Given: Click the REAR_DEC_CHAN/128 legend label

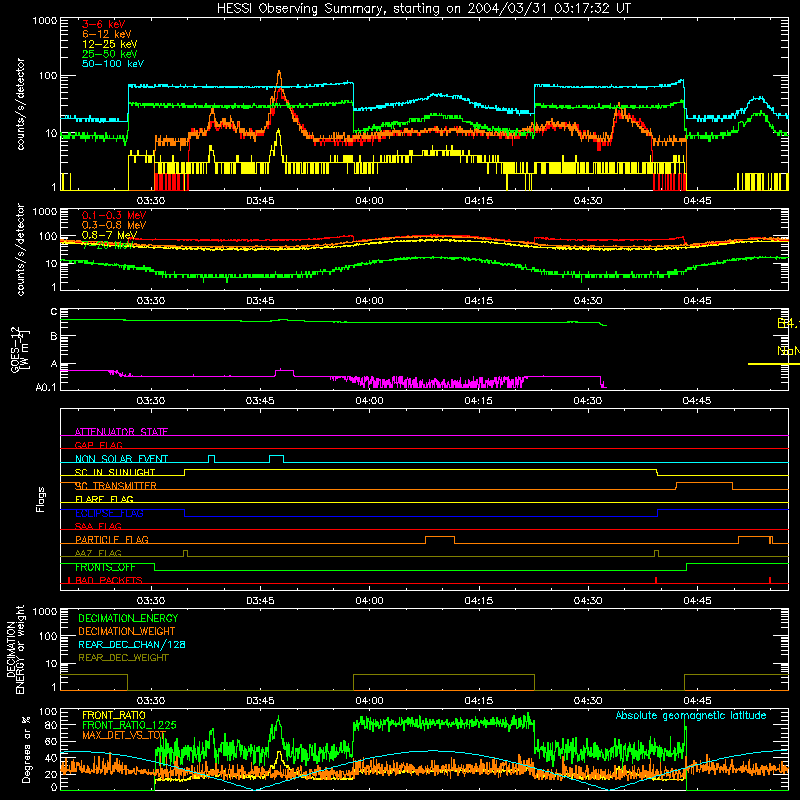Looking at the screenshot, I should coord(132,644).
